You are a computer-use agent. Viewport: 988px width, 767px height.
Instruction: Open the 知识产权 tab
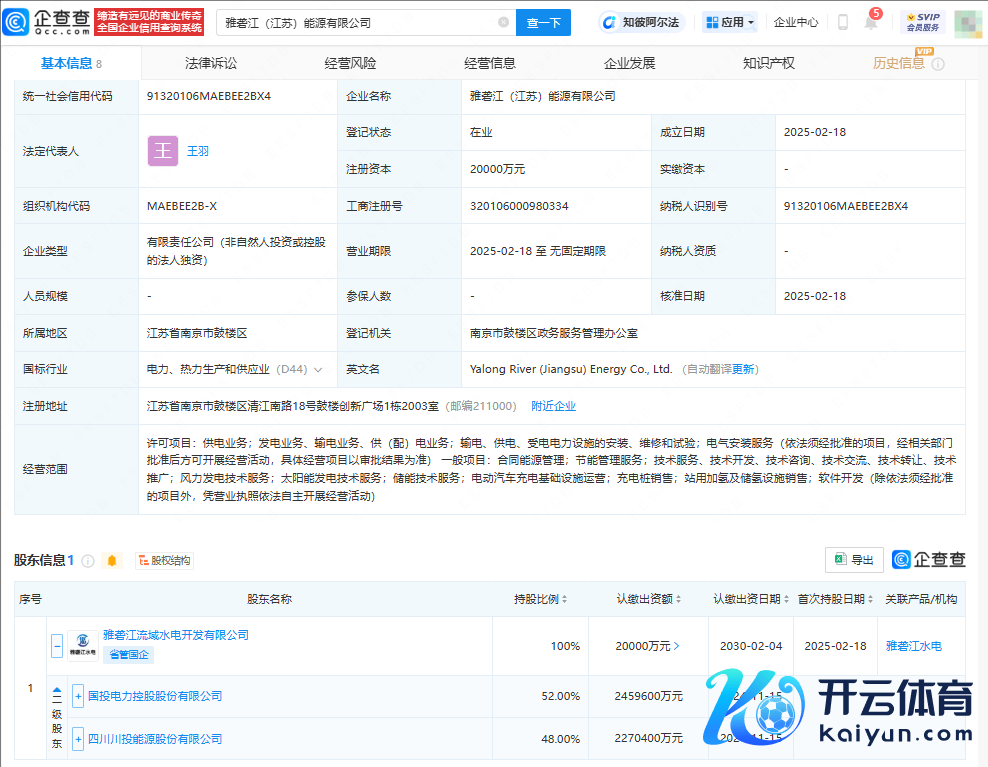[768, 63]
